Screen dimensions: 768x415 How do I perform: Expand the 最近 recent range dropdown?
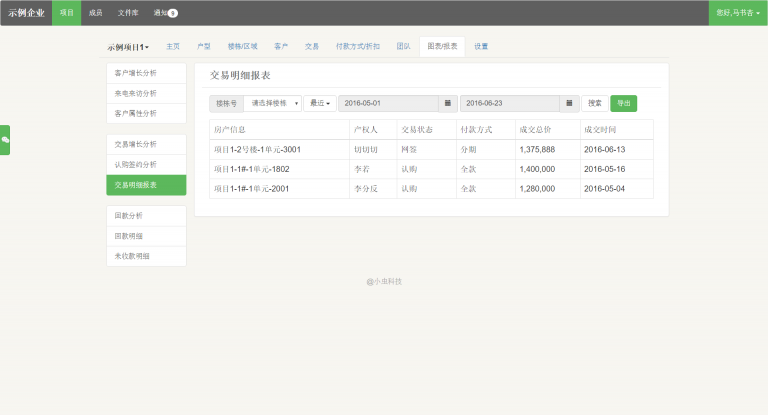(320, 103)
